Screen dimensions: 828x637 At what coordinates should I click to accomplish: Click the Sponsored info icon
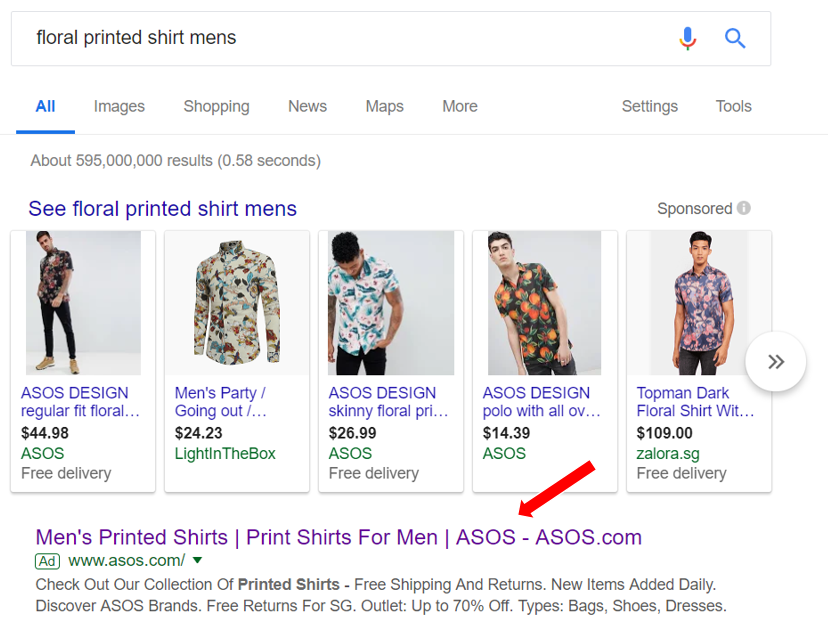[x=744, y=208]
